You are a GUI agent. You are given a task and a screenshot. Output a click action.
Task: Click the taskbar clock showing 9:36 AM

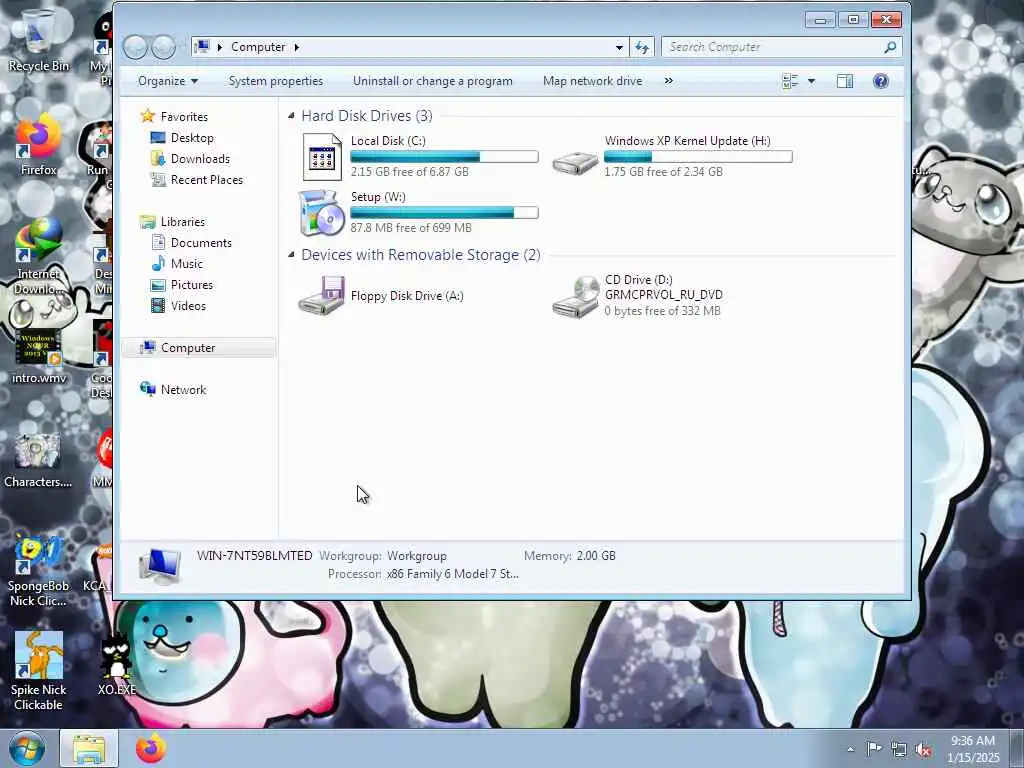coord(972,749)
